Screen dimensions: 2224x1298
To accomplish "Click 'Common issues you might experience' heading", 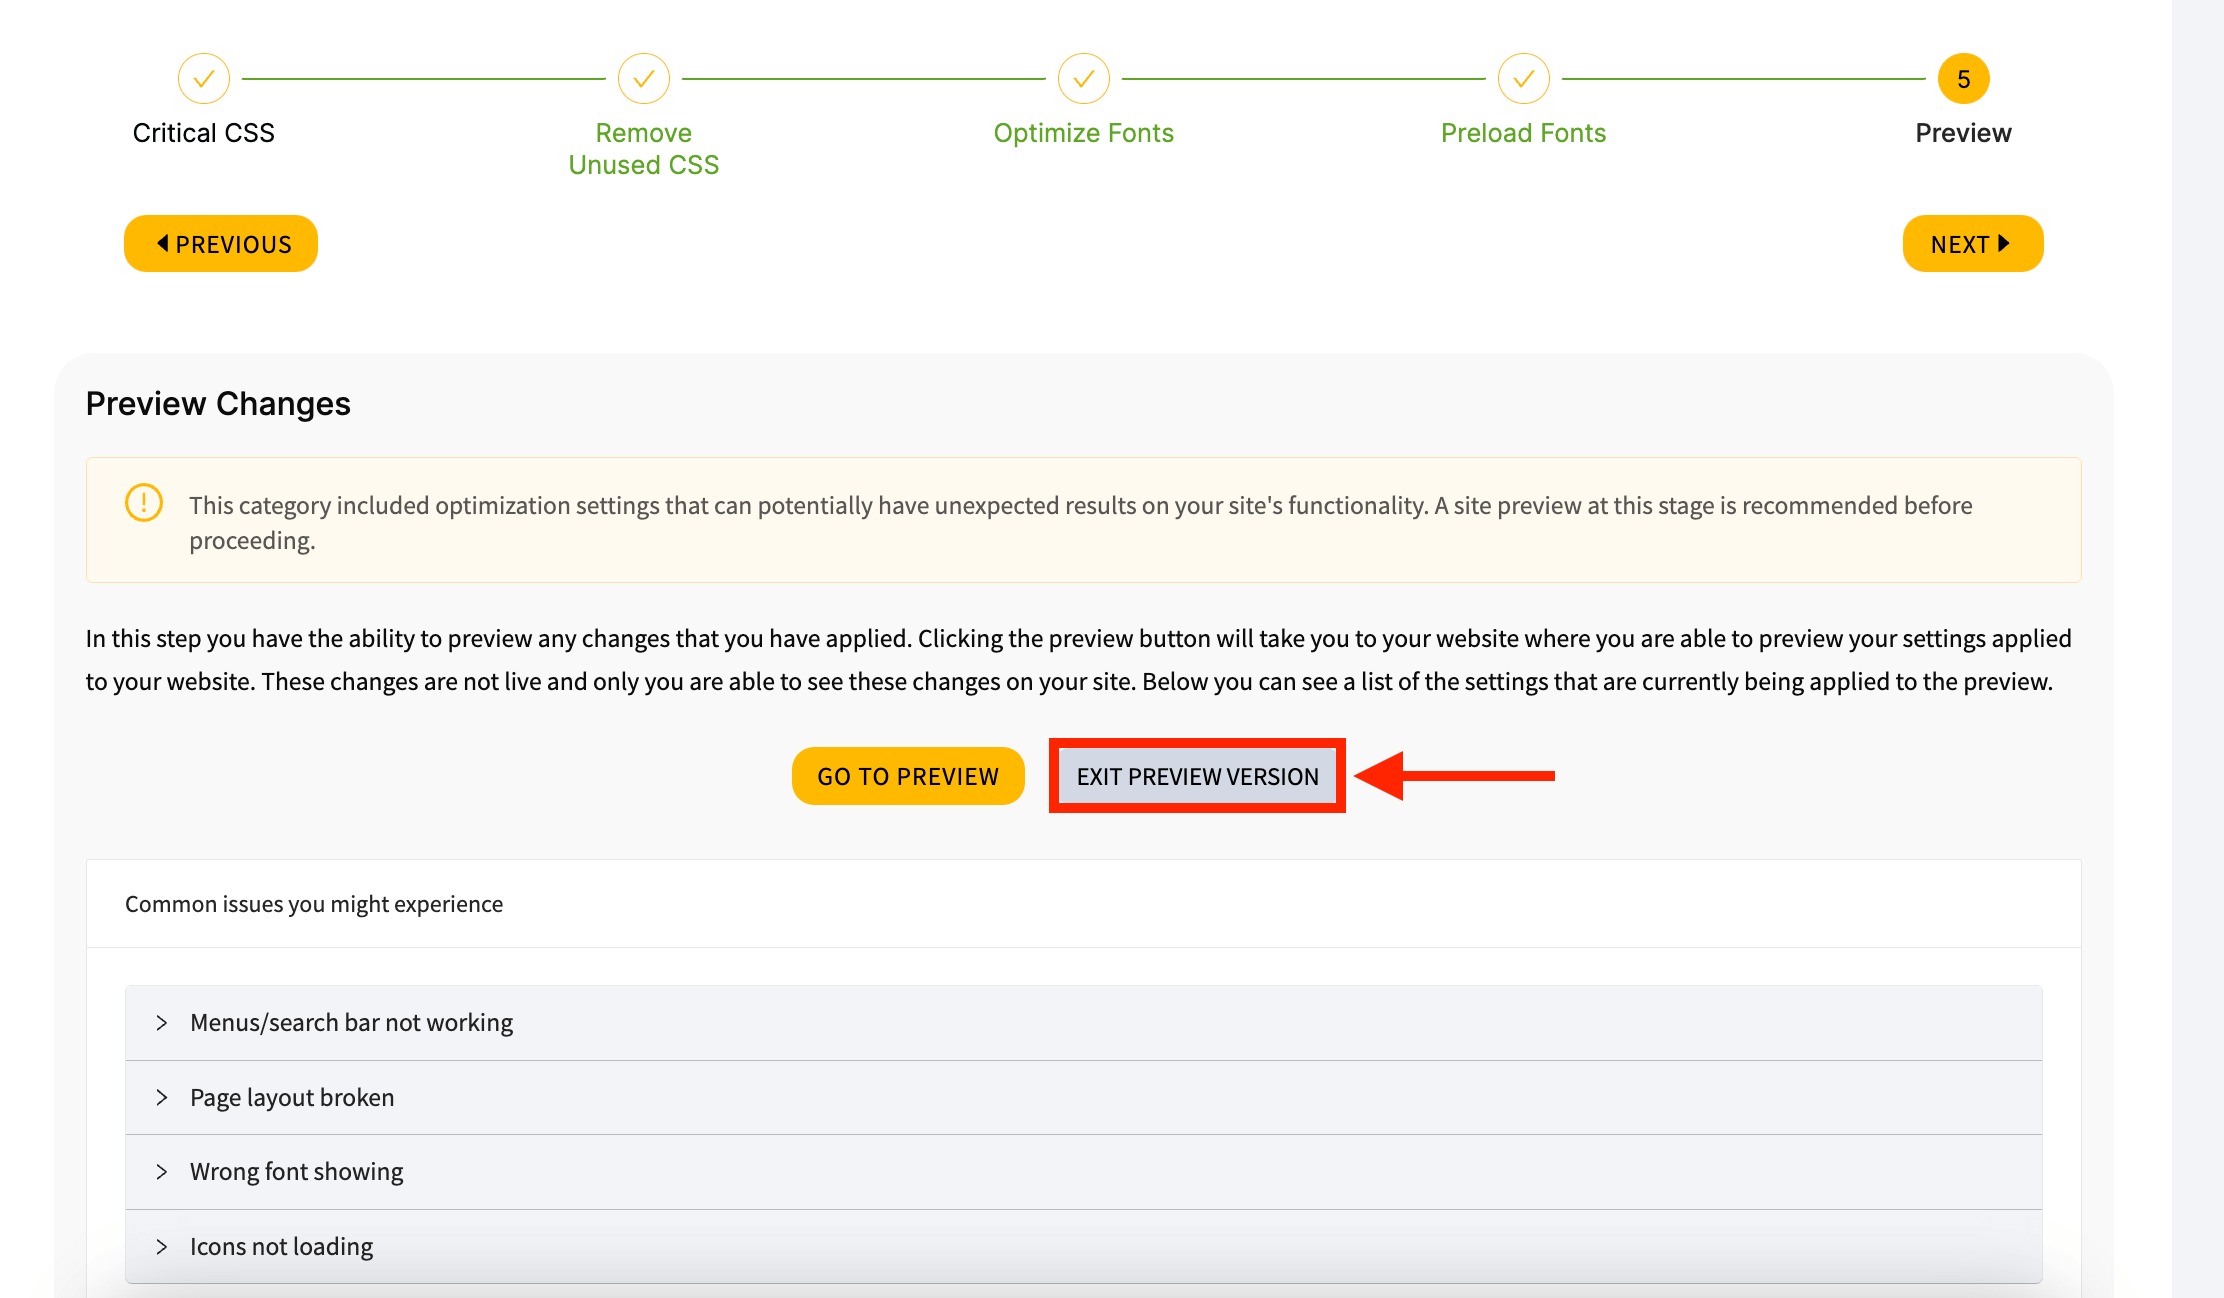I will (314, 904).
